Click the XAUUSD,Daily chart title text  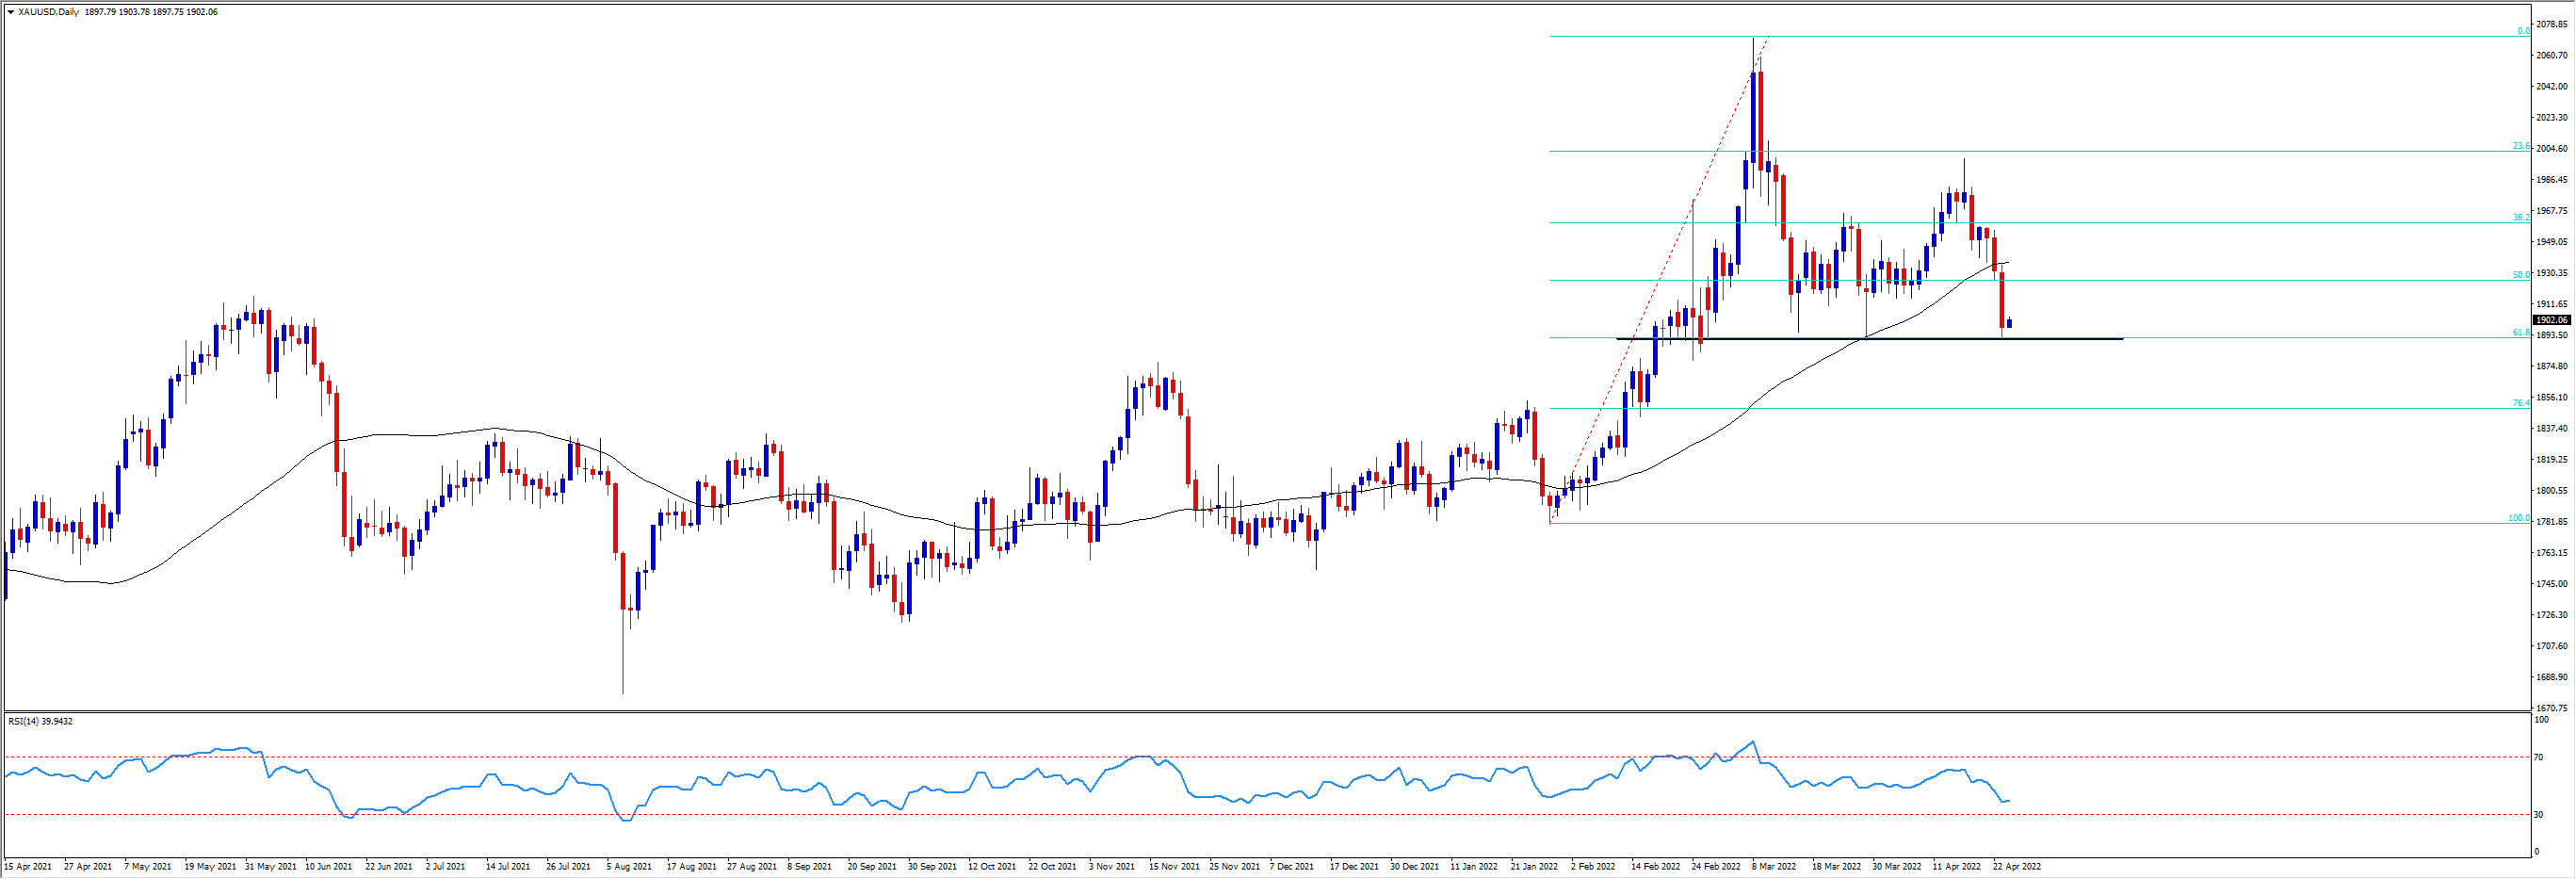click(x=48, y=12)
